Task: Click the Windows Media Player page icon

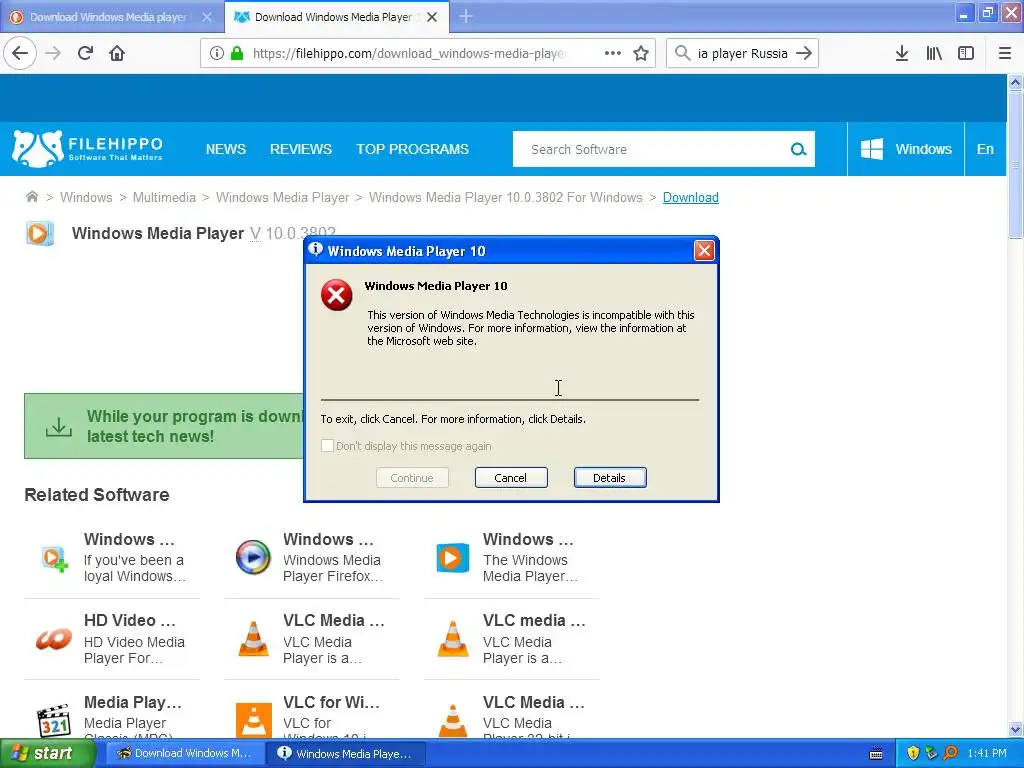Action: (39, 233)
